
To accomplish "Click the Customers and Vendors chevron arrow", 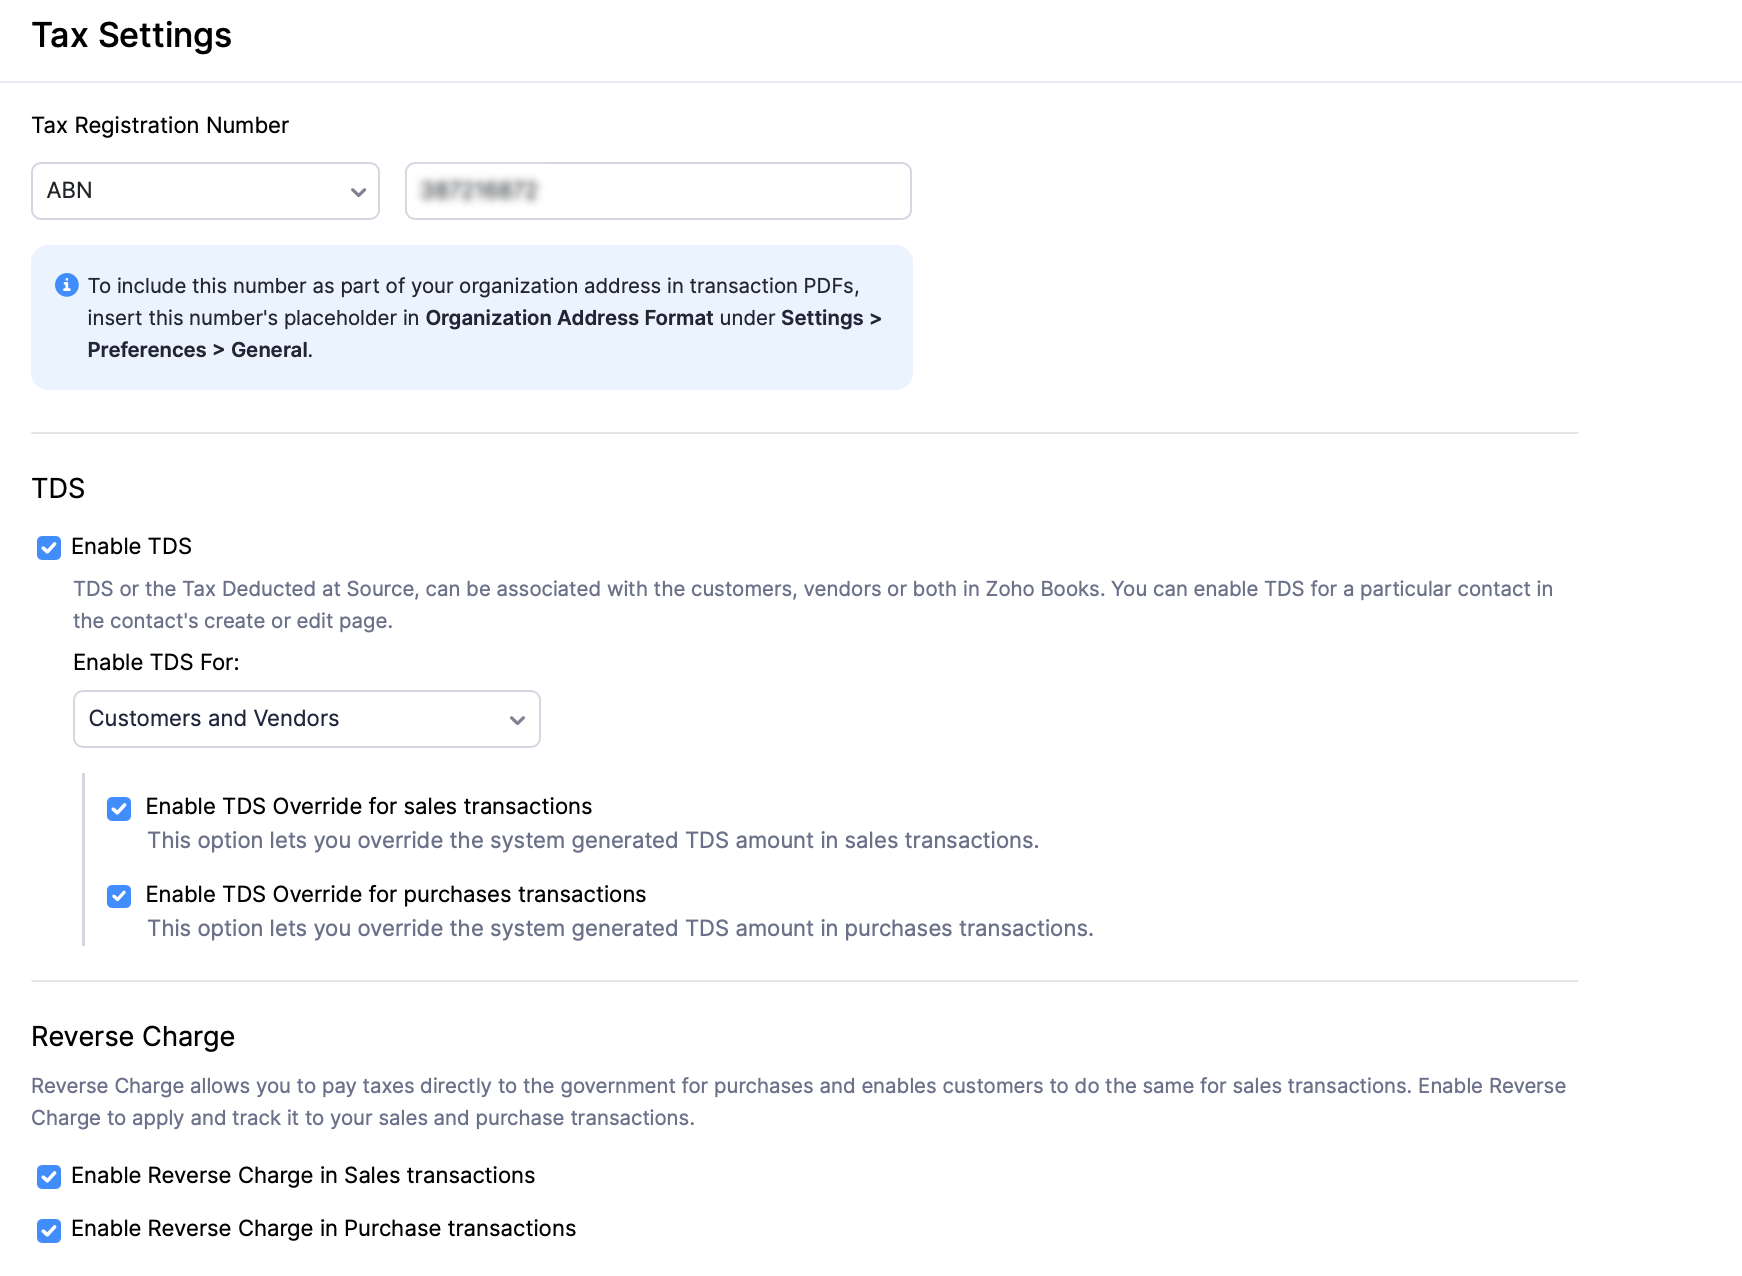I will (517, 720).
